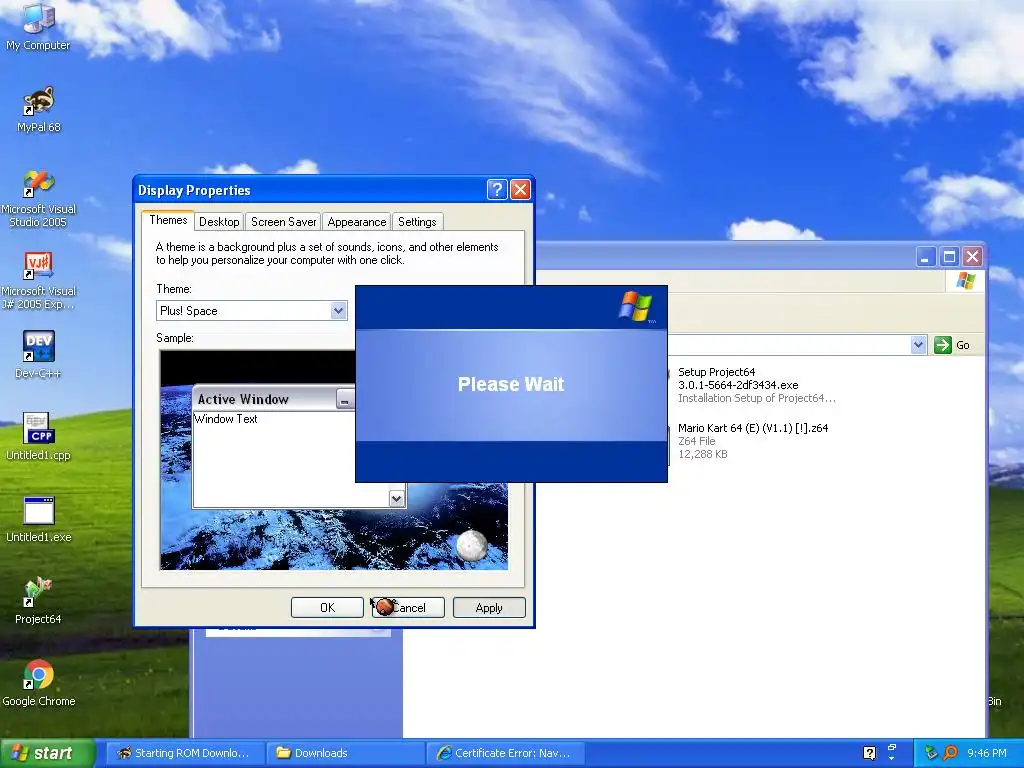Close the Display Properties dialog

[520, 189]
